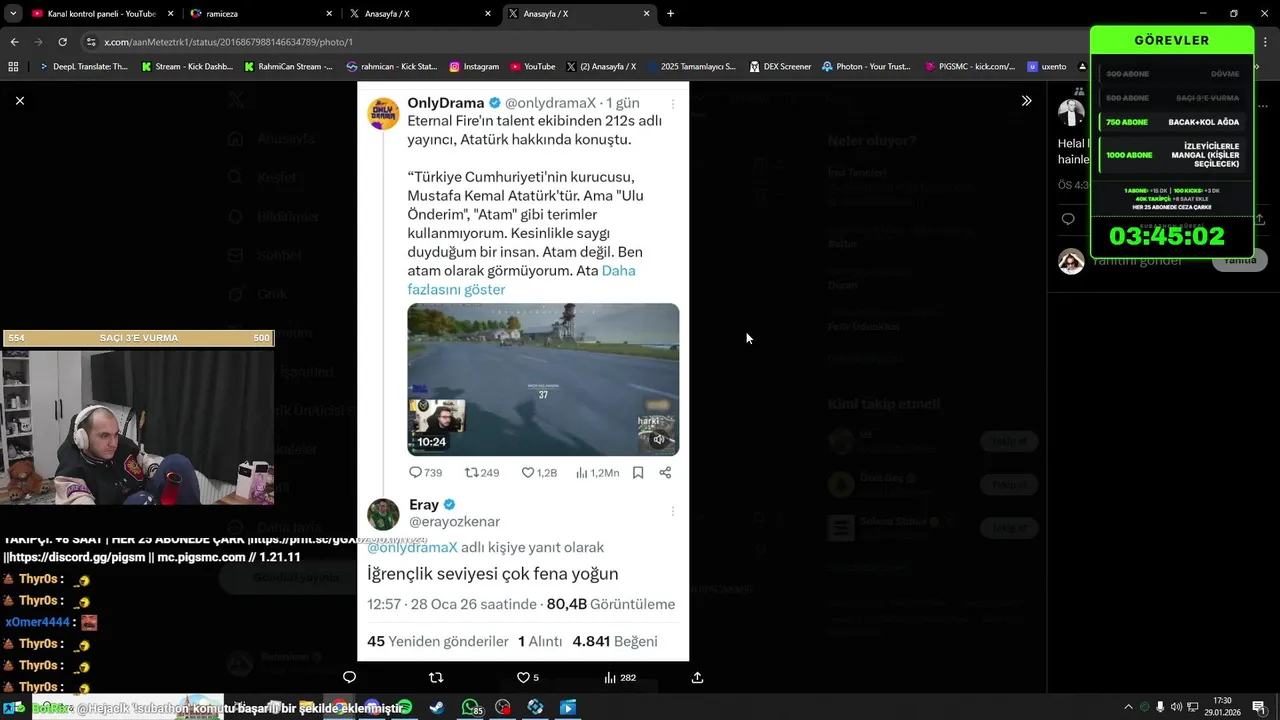Open the volume control in system tray
Image resolution: width=1280 pixels, height=720 pixels.
[1176, 707]
